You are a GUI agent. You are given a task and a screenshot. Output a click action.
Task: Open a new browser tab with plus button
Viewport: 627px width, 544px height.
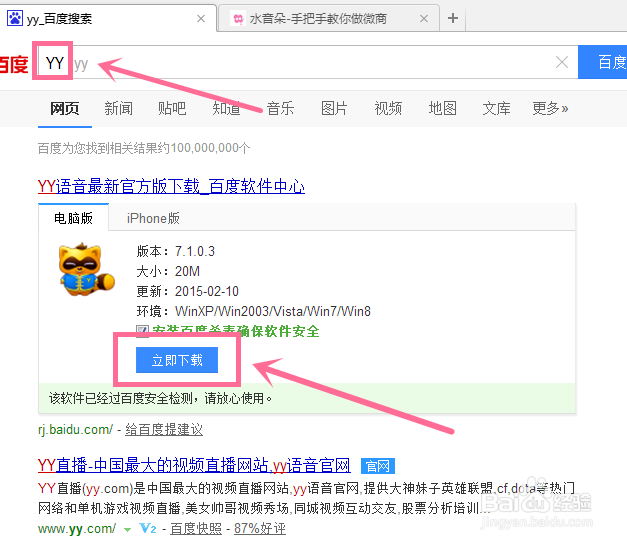click(x=453, y=18)
